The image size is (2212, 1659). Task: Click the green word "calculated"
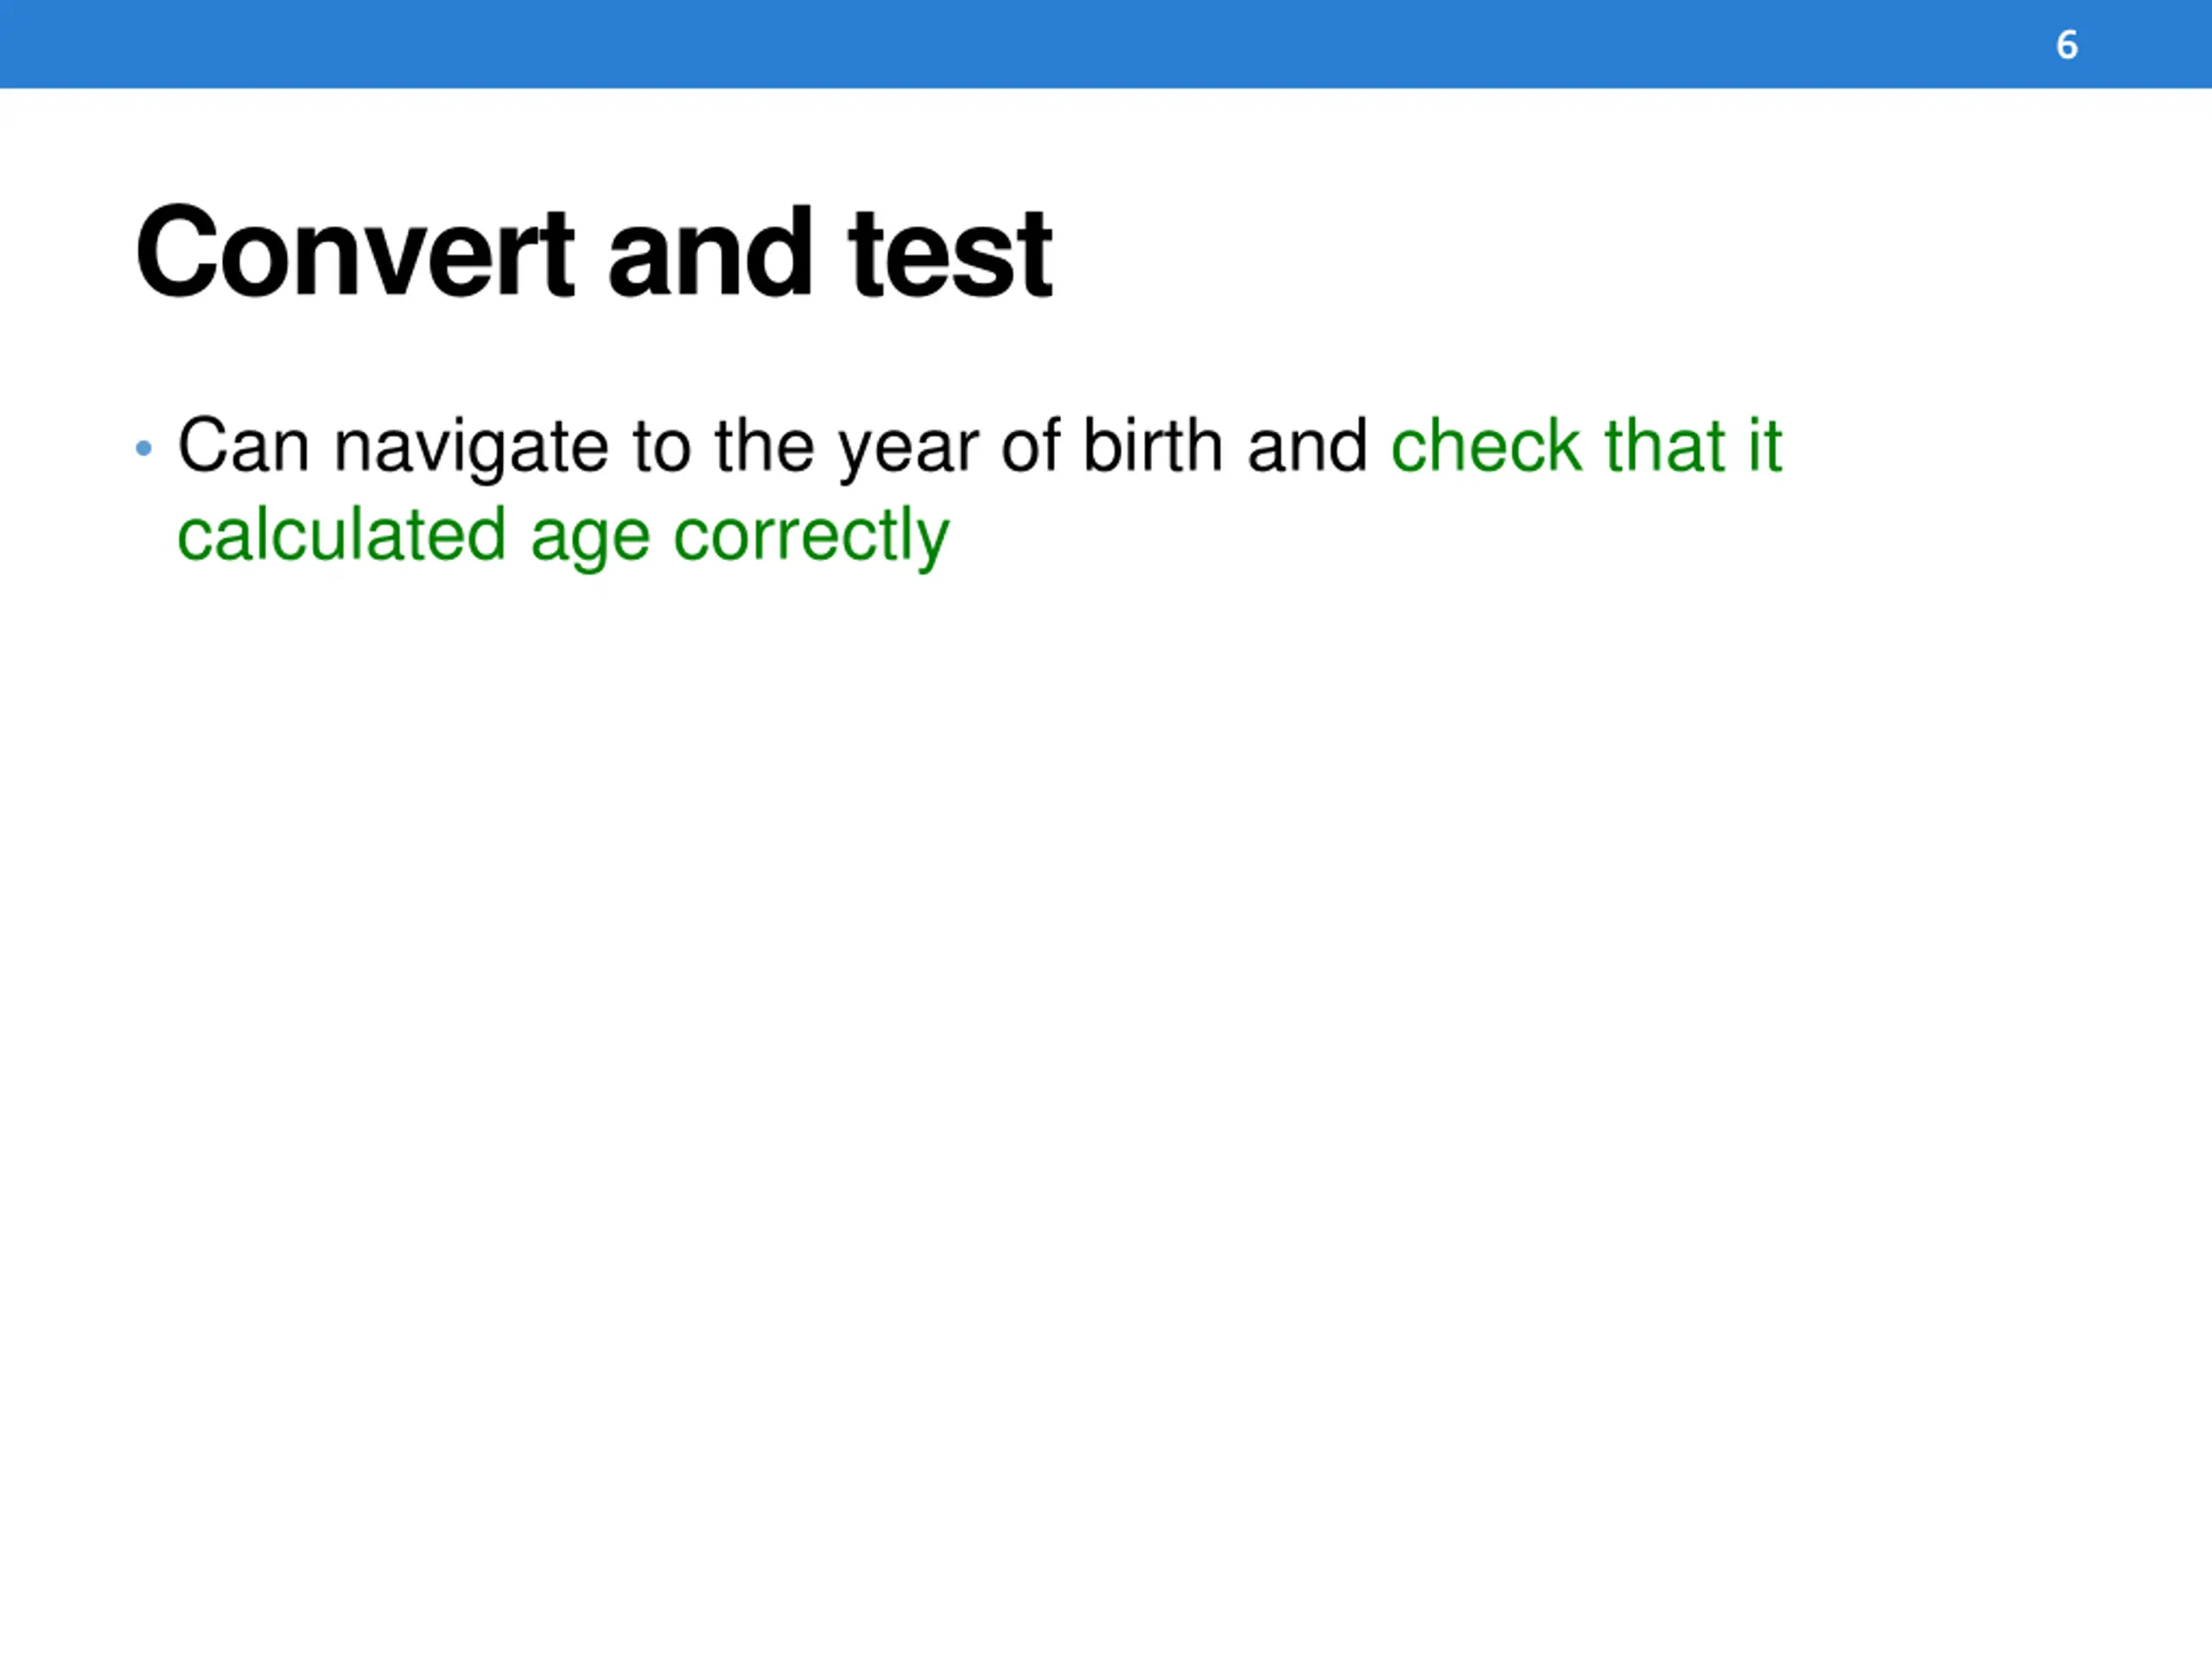(x=341, y=534)
